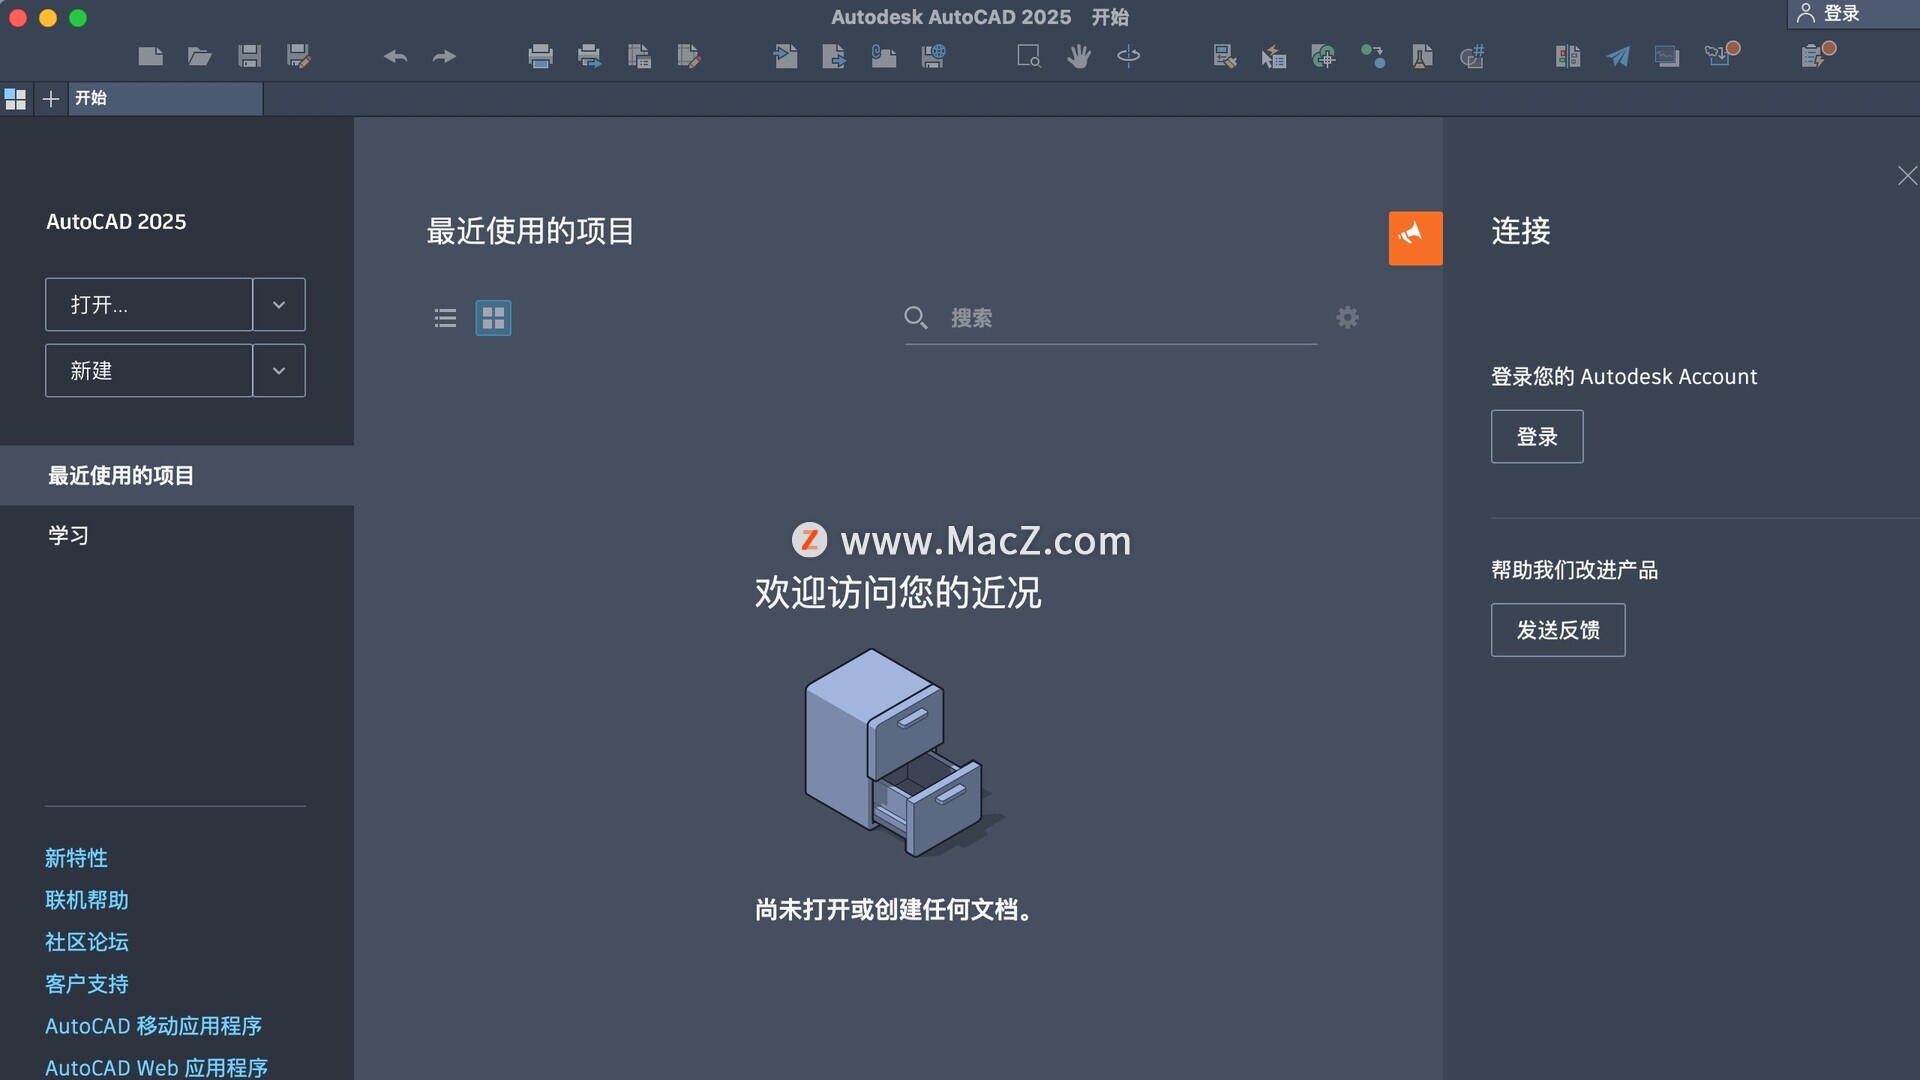Click the Open folder toolbar icon
Image resolution: width=1920 pixels, height=1080 pixels.
click(200, 56)
